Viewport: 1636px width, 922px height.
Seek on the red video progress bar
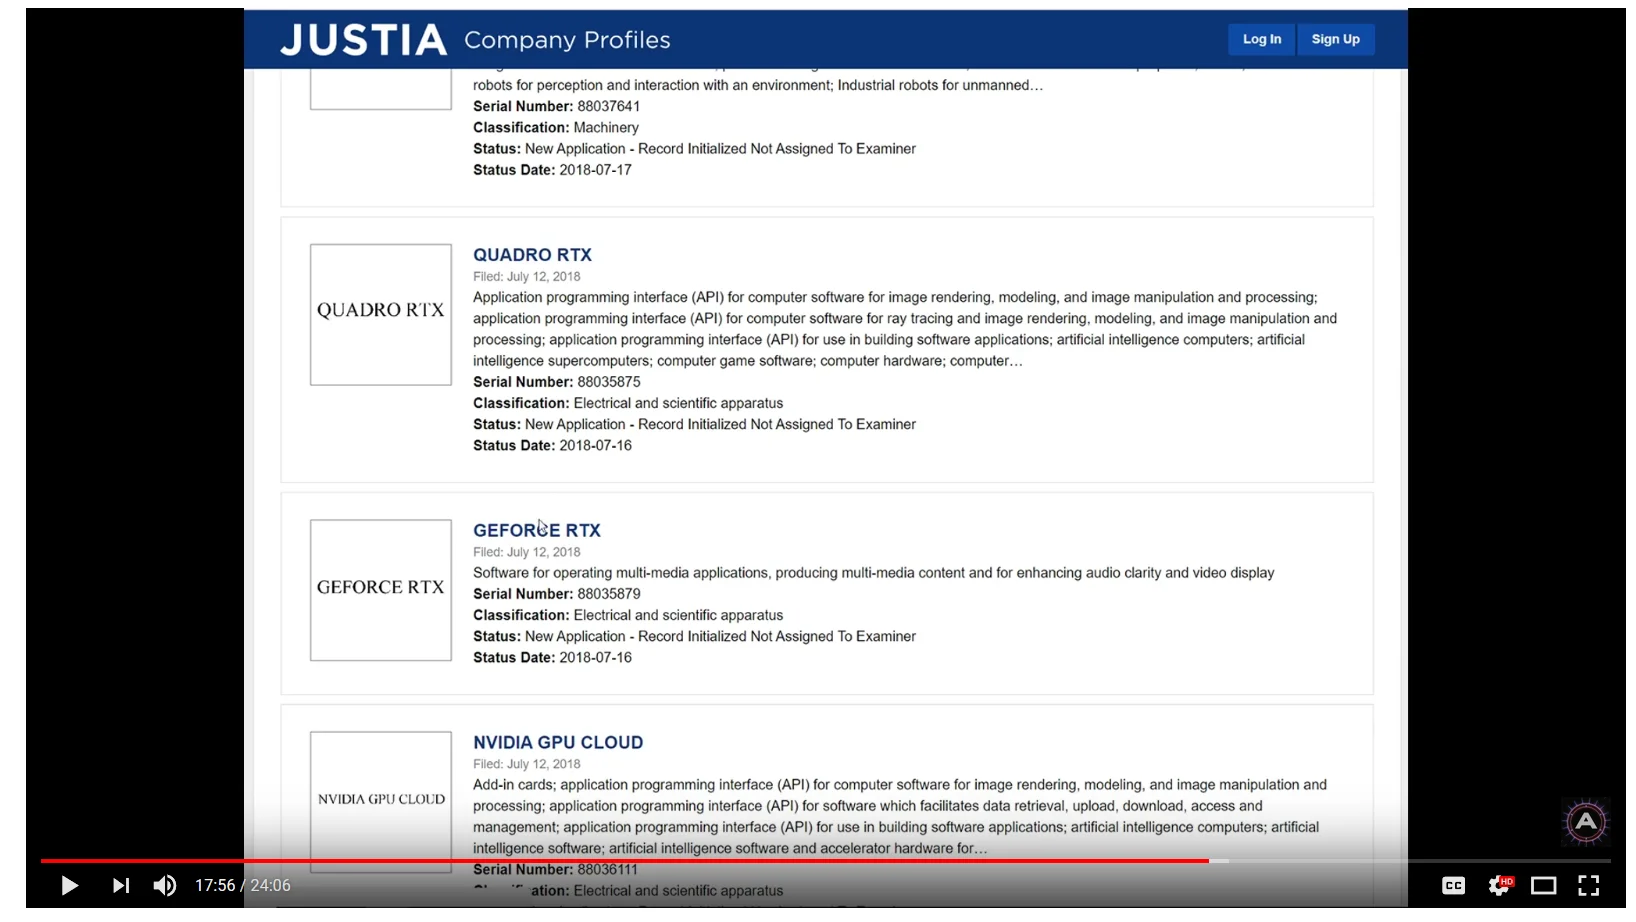(x=624, y=860)
